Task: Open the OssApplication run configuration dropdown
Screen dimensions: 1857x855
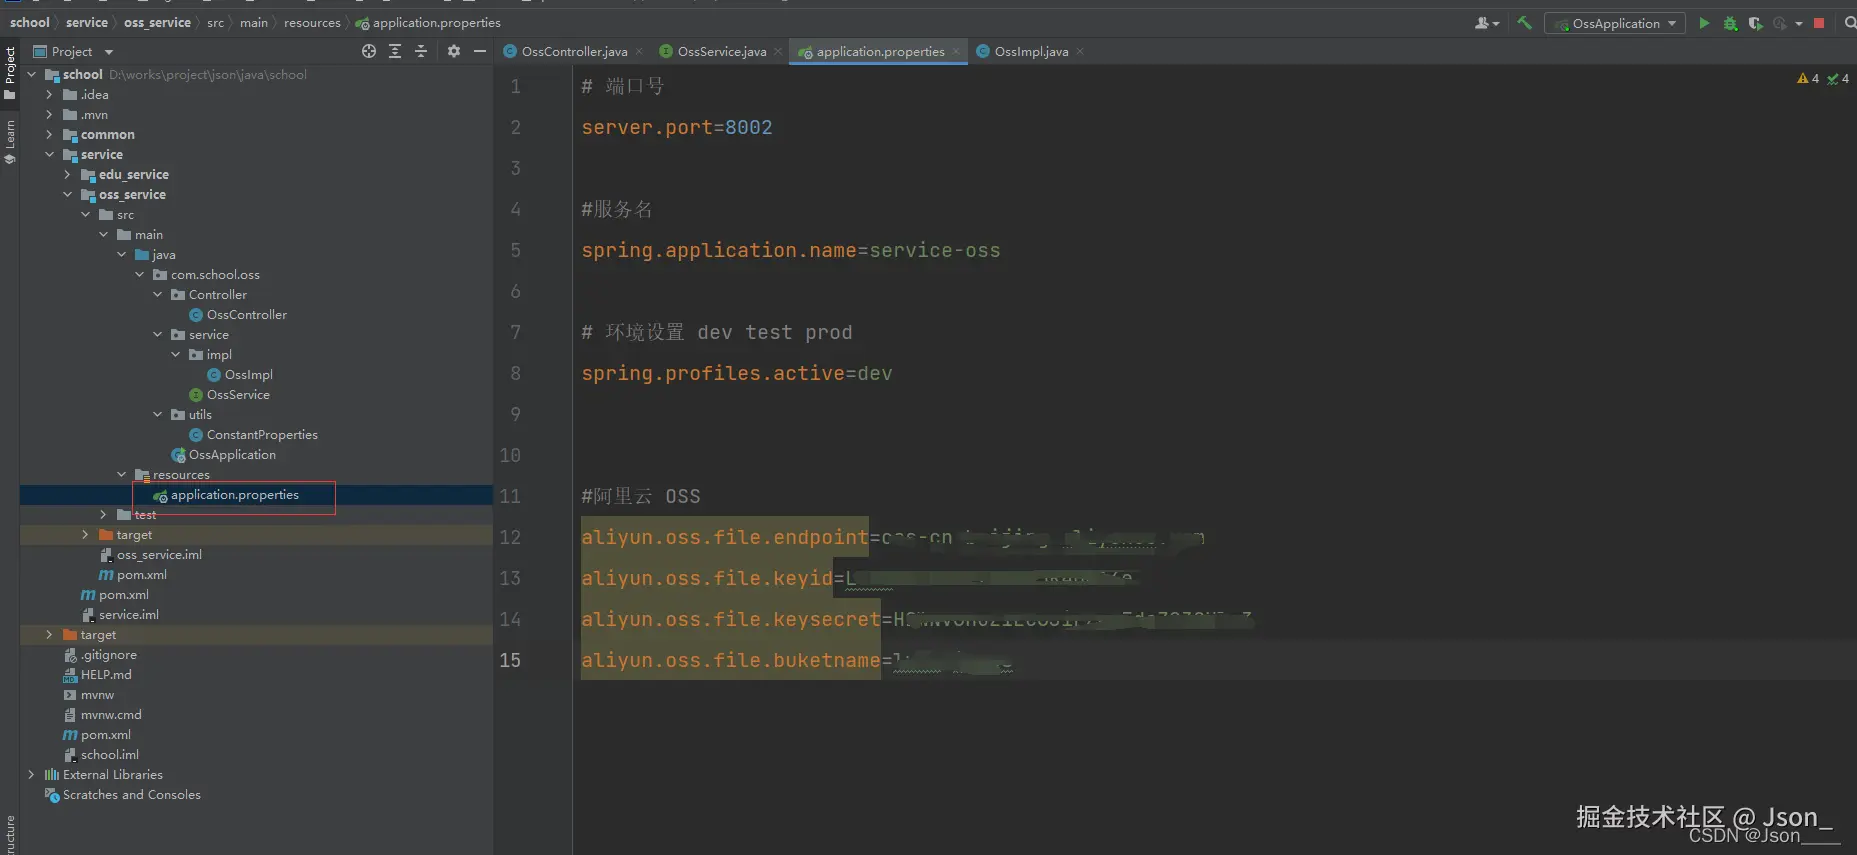Action: (1615, 23)
